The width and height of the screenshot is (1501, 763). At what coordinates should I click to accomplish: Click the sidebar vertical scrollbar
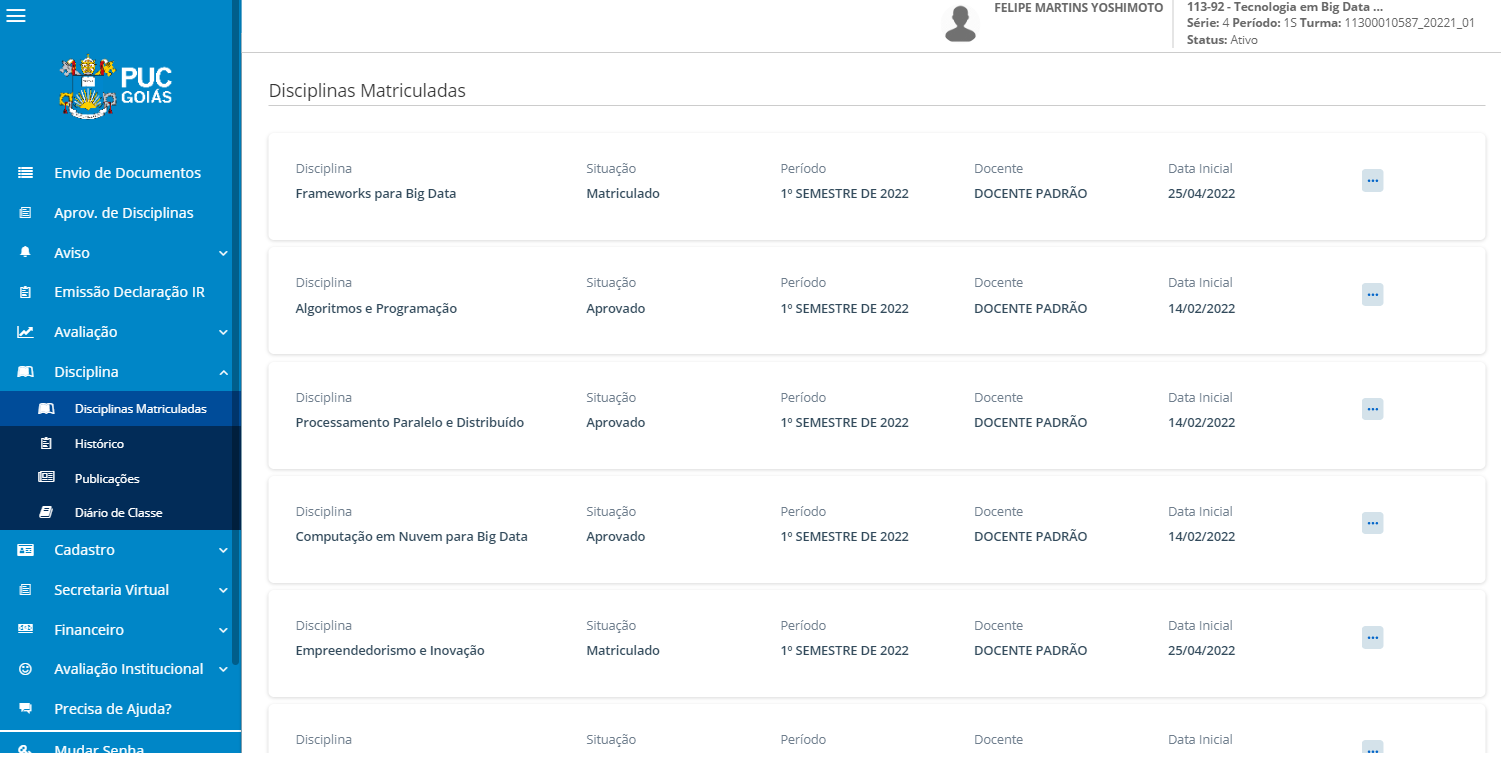tap(236, 330)
